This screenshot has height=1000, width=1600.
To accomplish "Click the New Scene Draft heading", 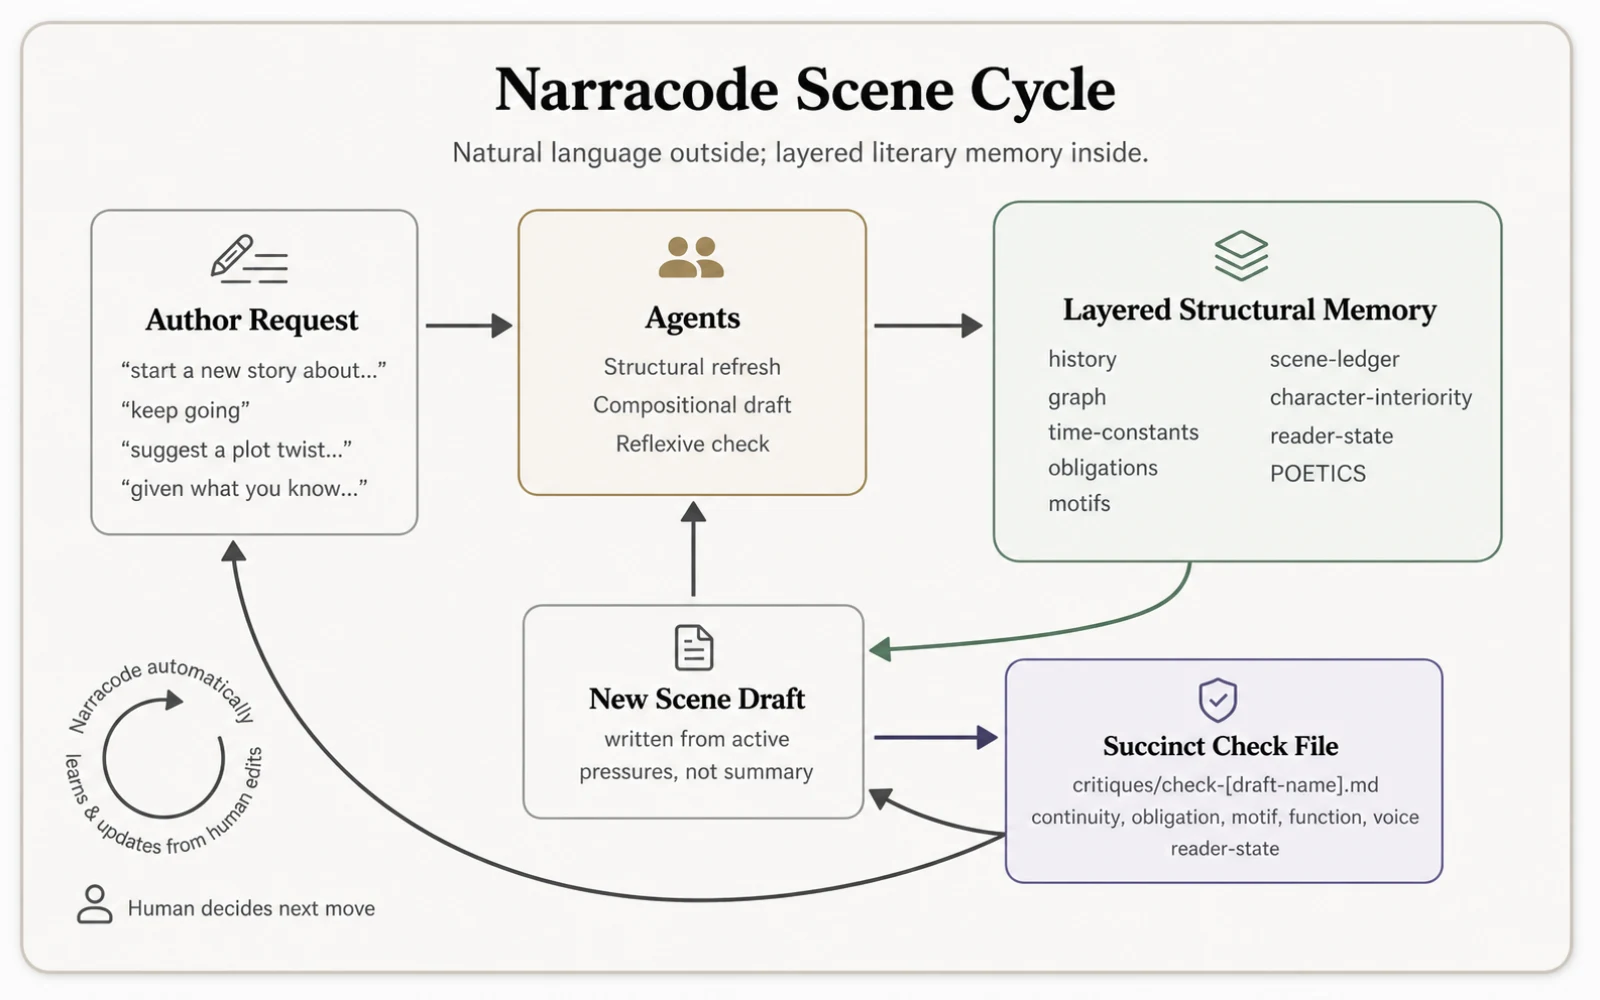I will click(x=696, y=699).
